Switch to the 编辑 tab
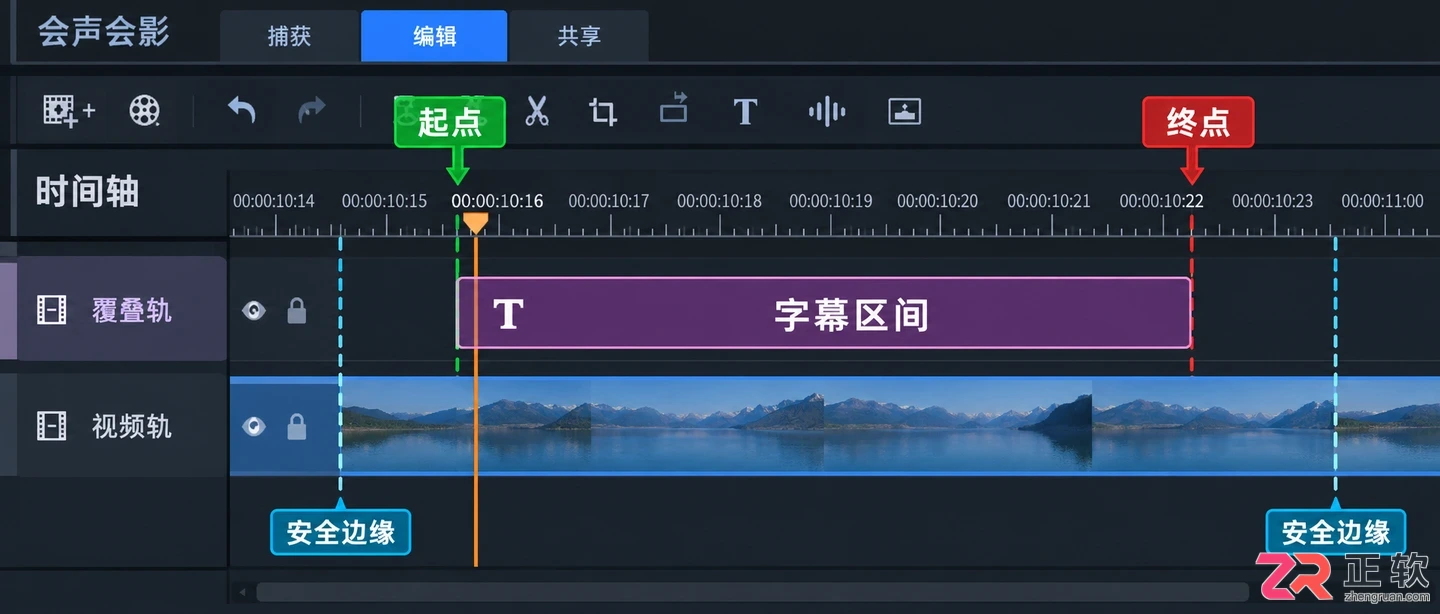This screenshot has width=1440, height=614. [434, 37]
